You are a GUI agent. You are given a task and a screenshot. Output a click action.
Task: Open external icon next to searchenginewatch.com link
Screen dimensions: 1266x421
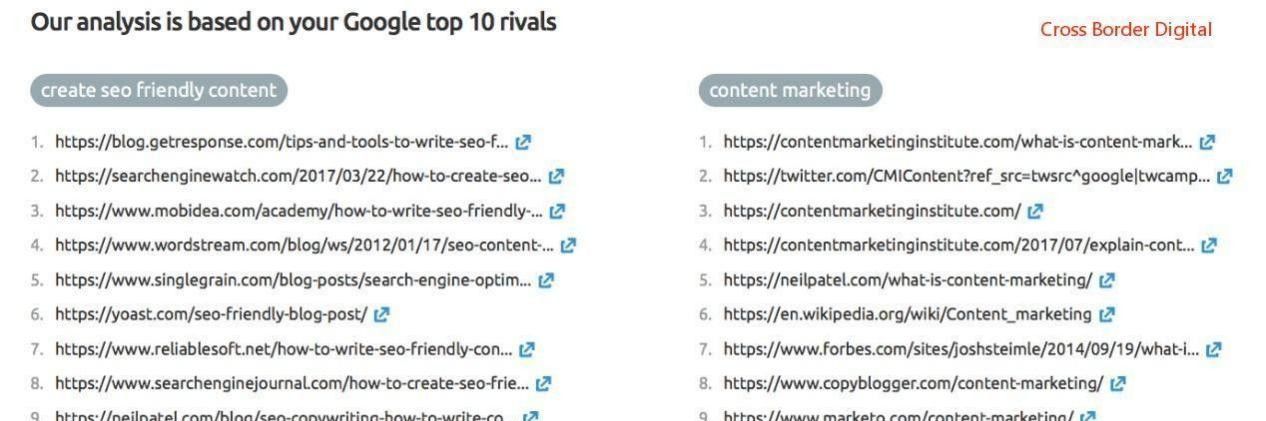pyautogui.click(x=556, y=177)
